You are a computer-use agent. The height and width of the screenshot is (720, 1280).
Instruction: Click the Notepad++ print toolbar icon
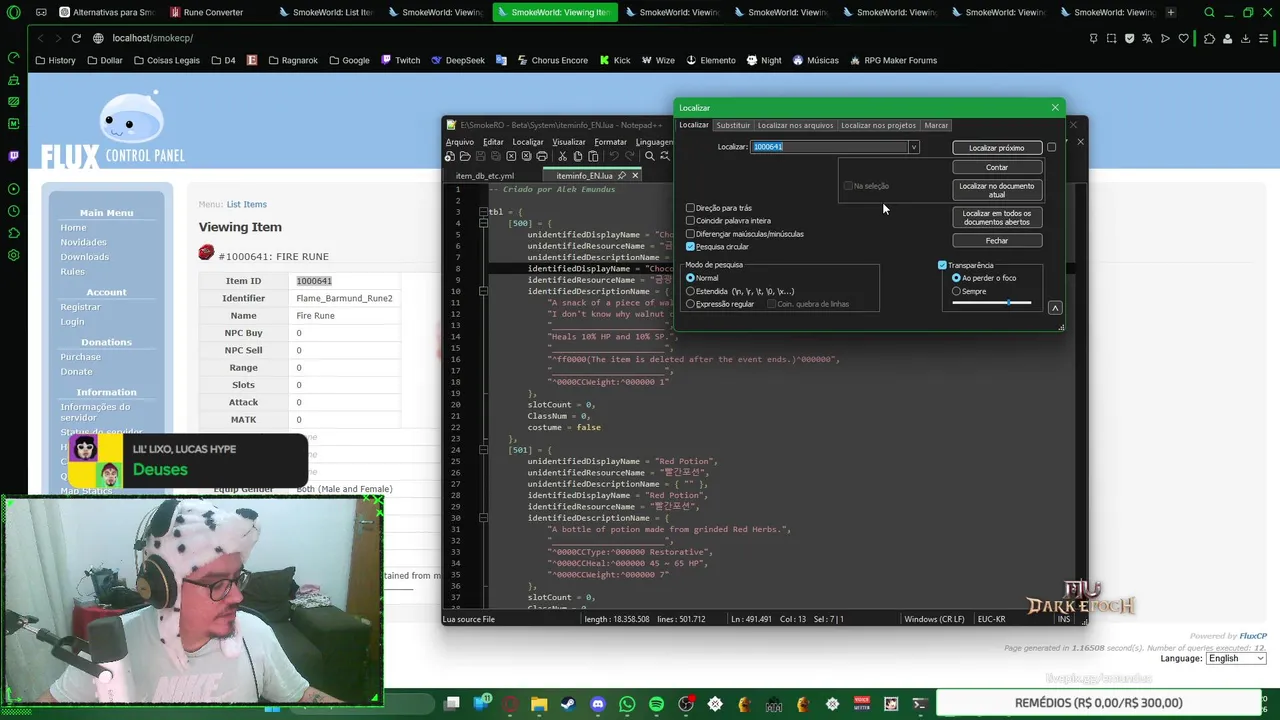[542, 156]
